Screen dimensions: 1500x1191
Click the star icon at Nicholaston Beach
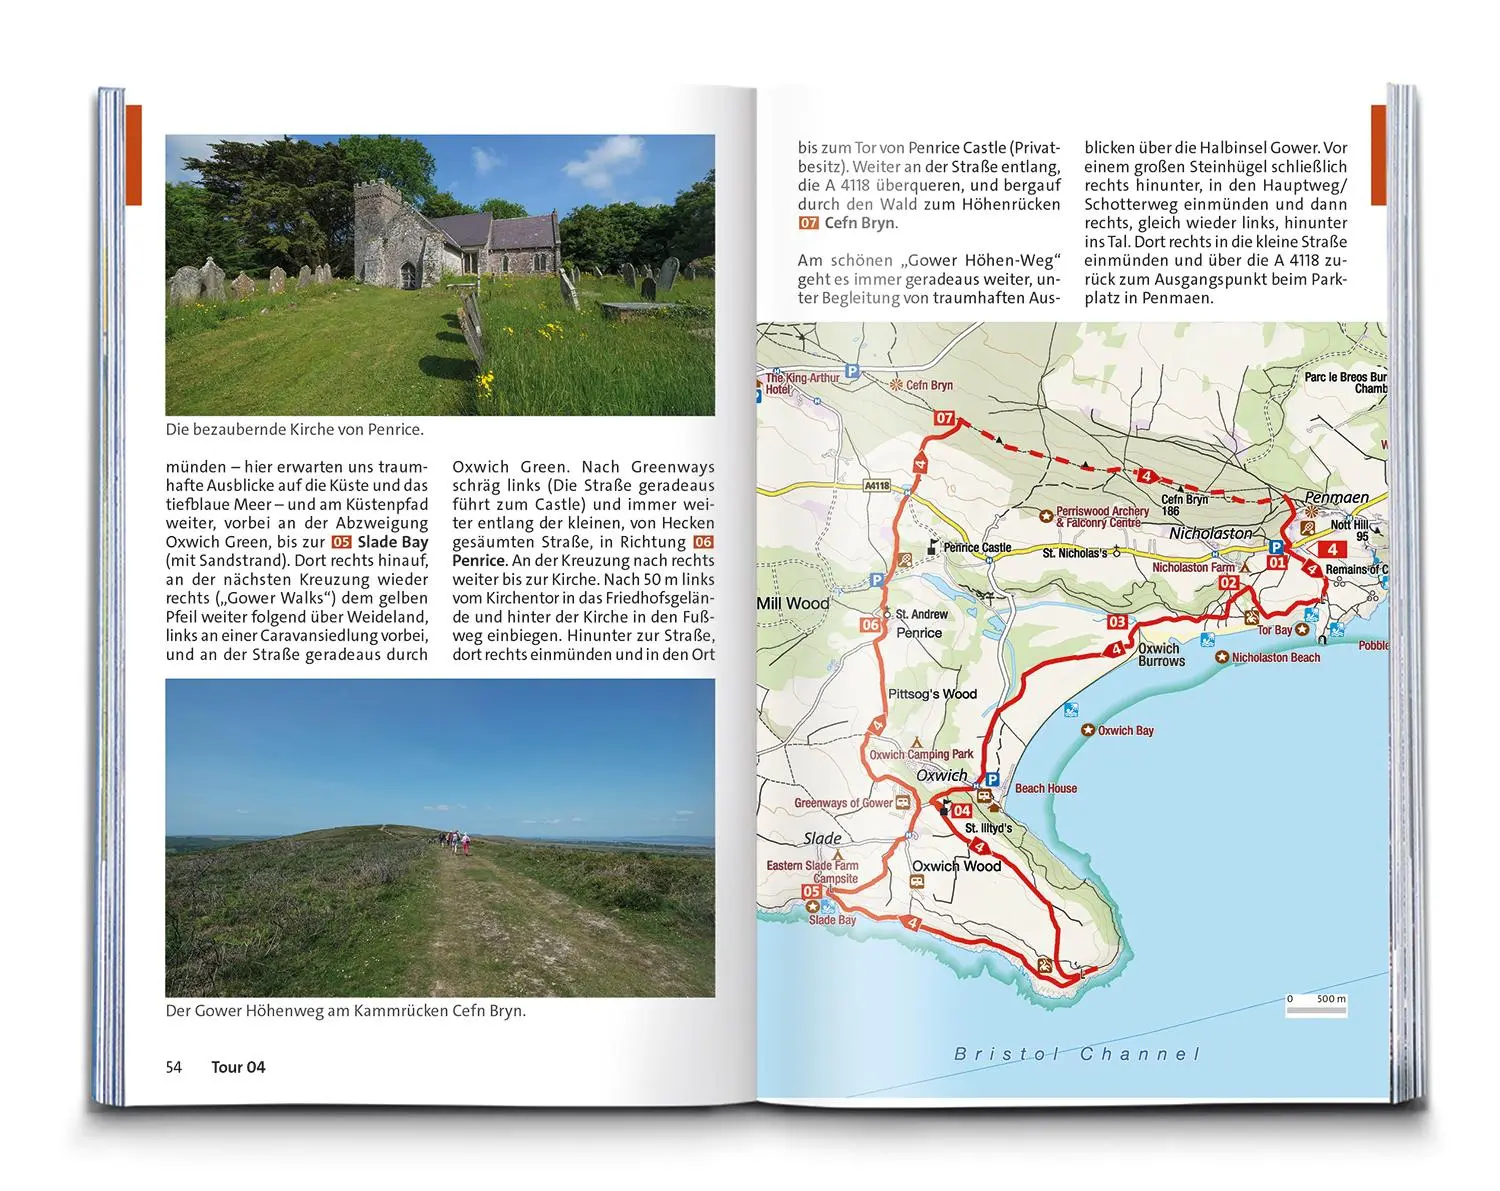tap(1222, 657)
